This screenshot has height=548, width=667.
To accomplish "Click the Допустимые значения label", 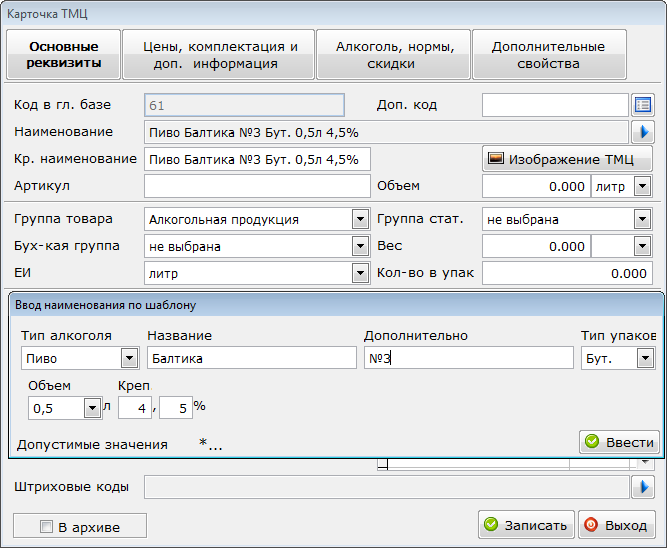I will pyautogui.click(x=92, y=445).
